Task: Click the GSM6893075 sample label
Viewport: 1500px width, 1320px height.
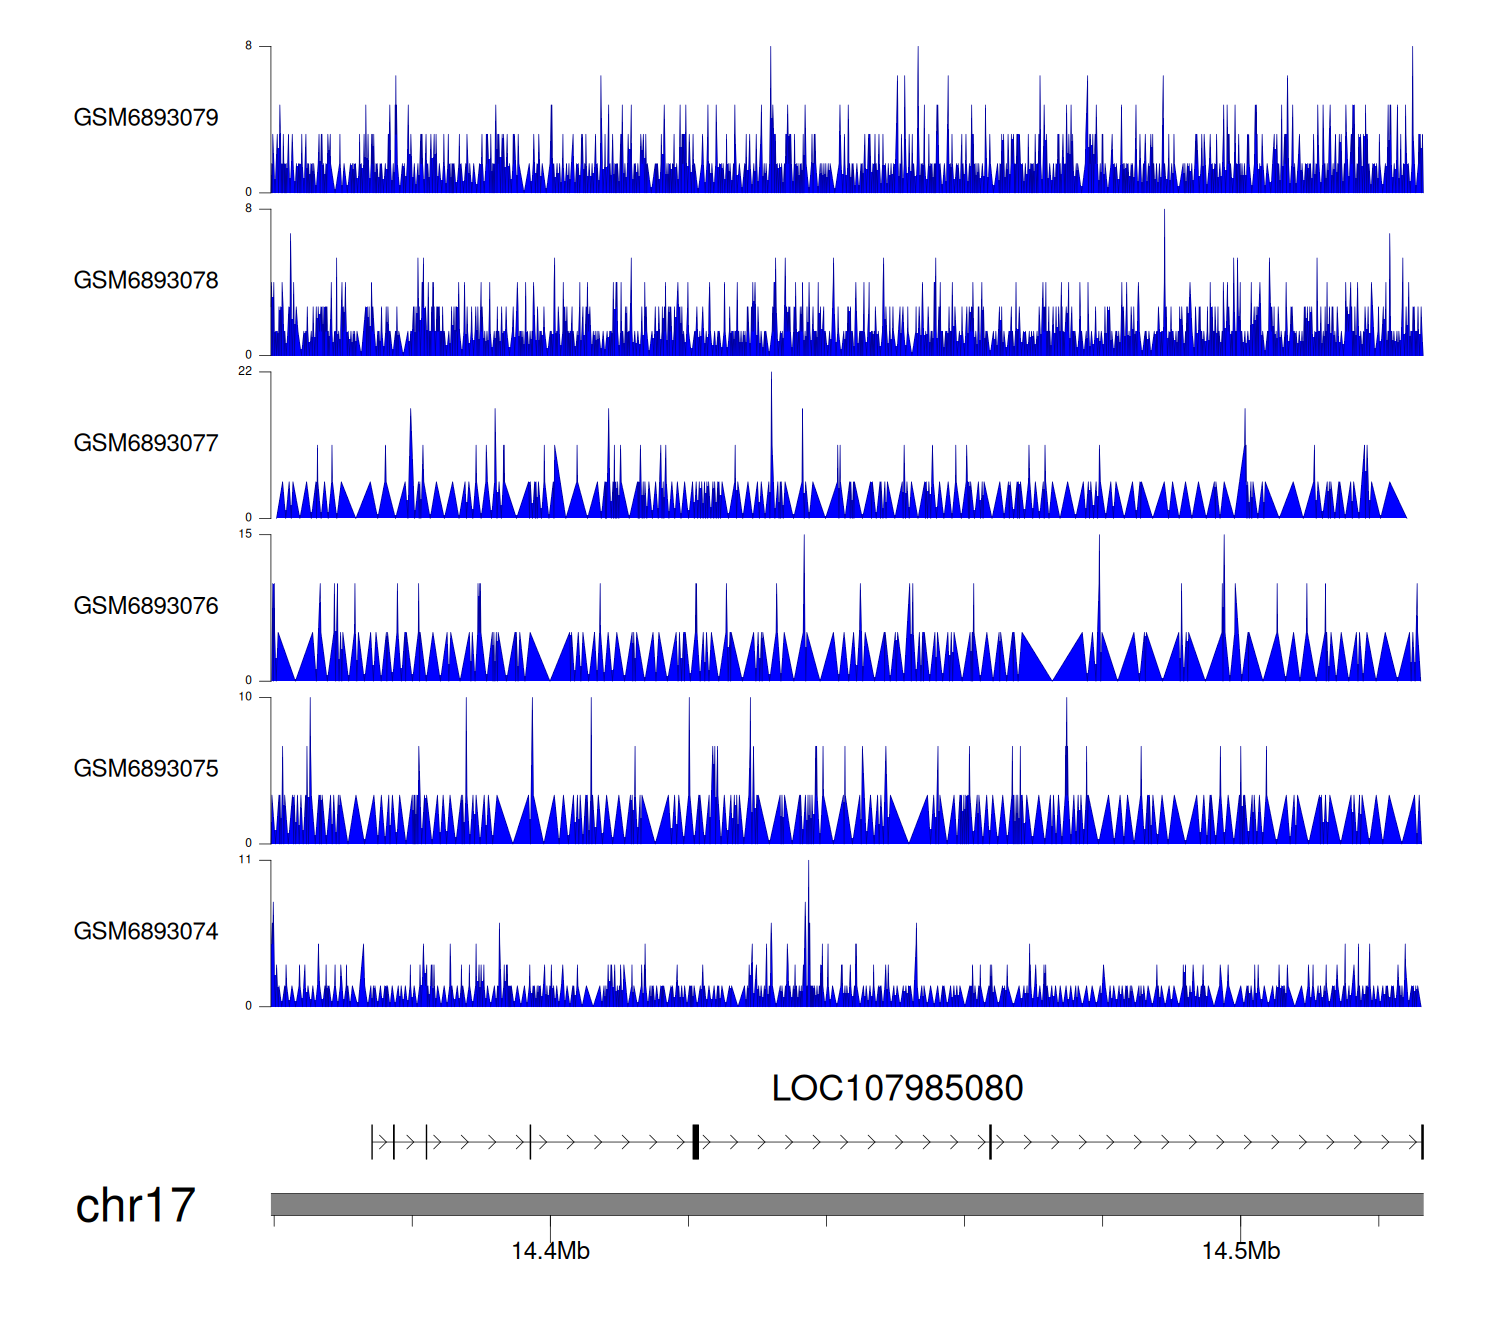Action: pyautogui.click(x=146, y=769)
